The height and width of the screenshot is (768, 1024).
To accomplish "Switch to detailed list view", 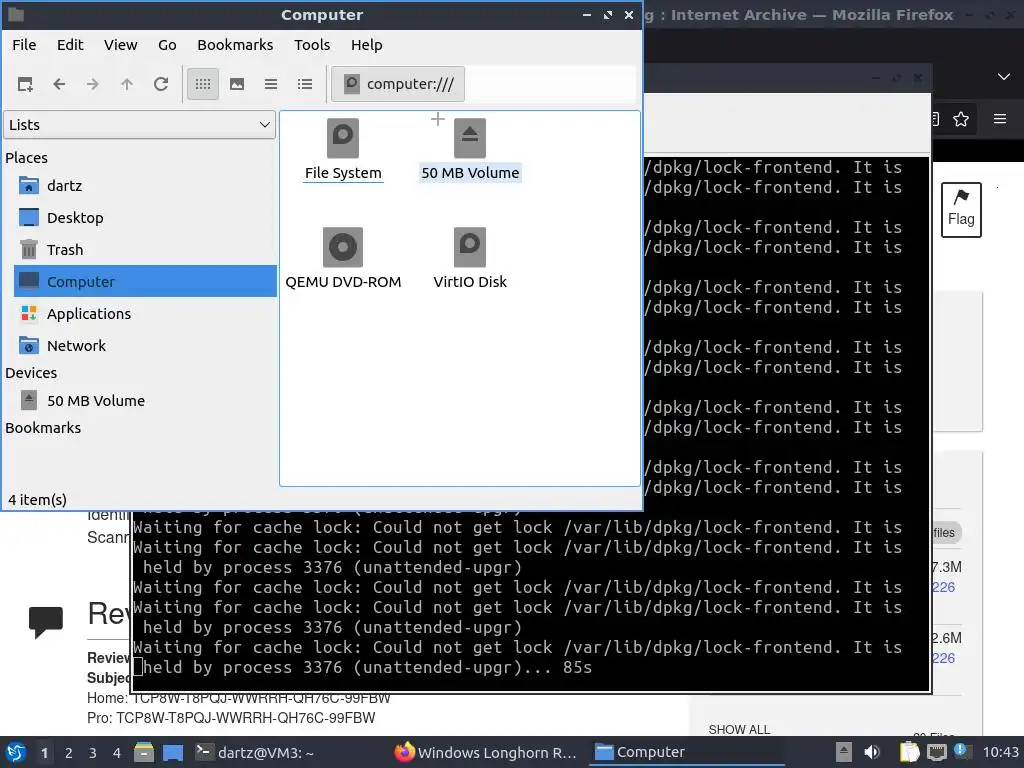I will pyautogui.click(x=305, y=84).
